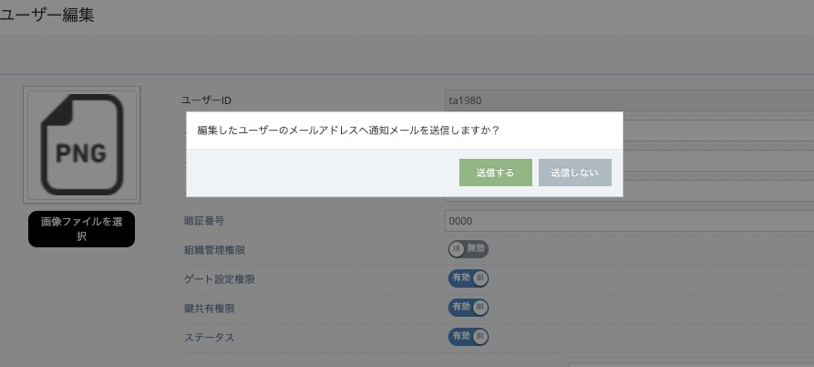Viewport: 814px width, 367px height.
Task: Choose 送信しない in the dialog
Action: click(x=575, y=172)
